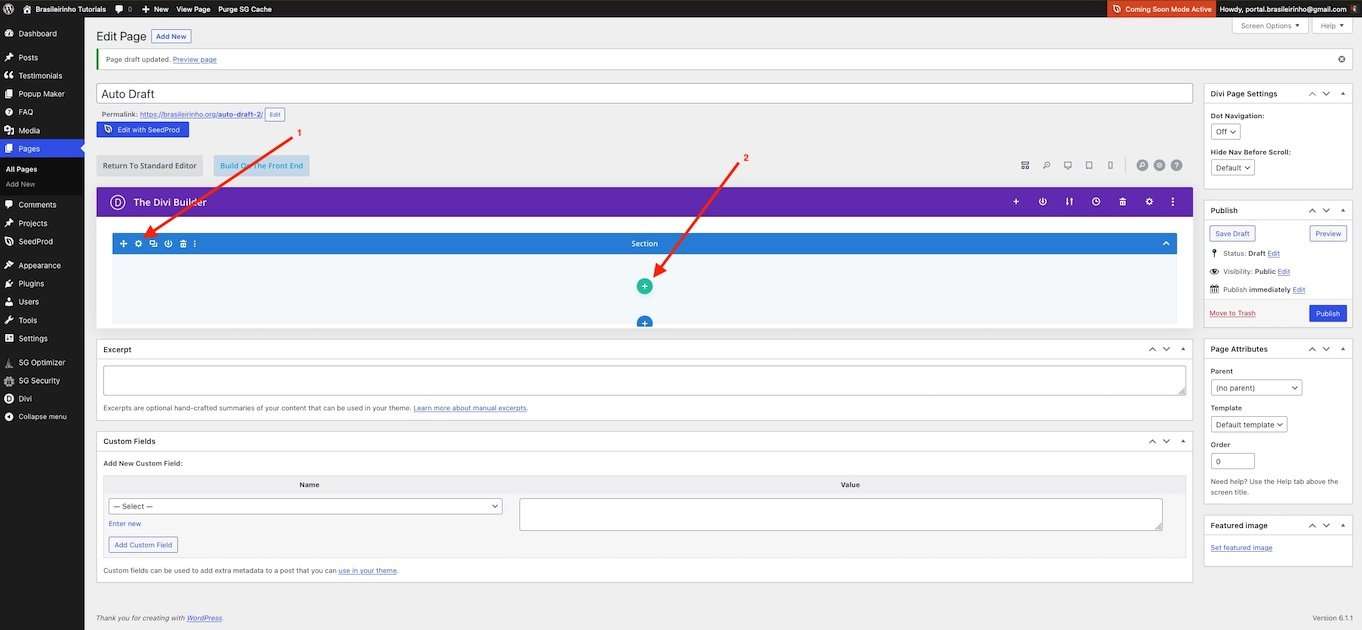1362x630 pixels.
Task: Click the Publish button
Action: [1328, 313]
